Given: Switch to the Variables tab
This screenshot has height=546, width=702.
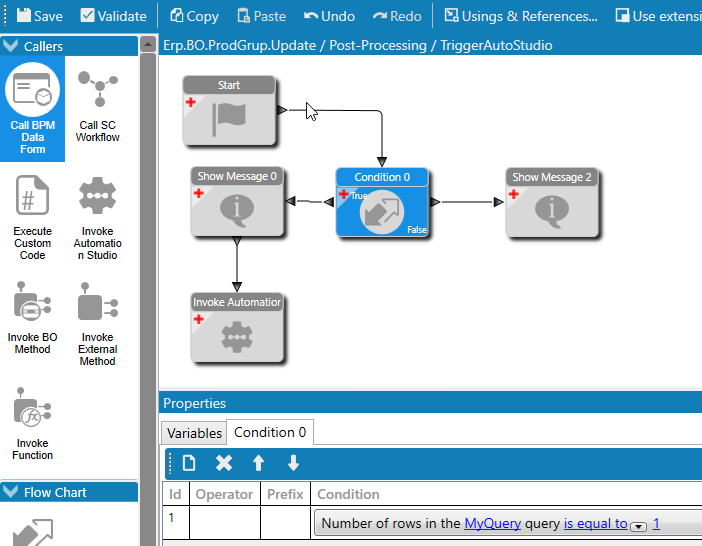Looking at the screenshot, I should click(194, 433).
